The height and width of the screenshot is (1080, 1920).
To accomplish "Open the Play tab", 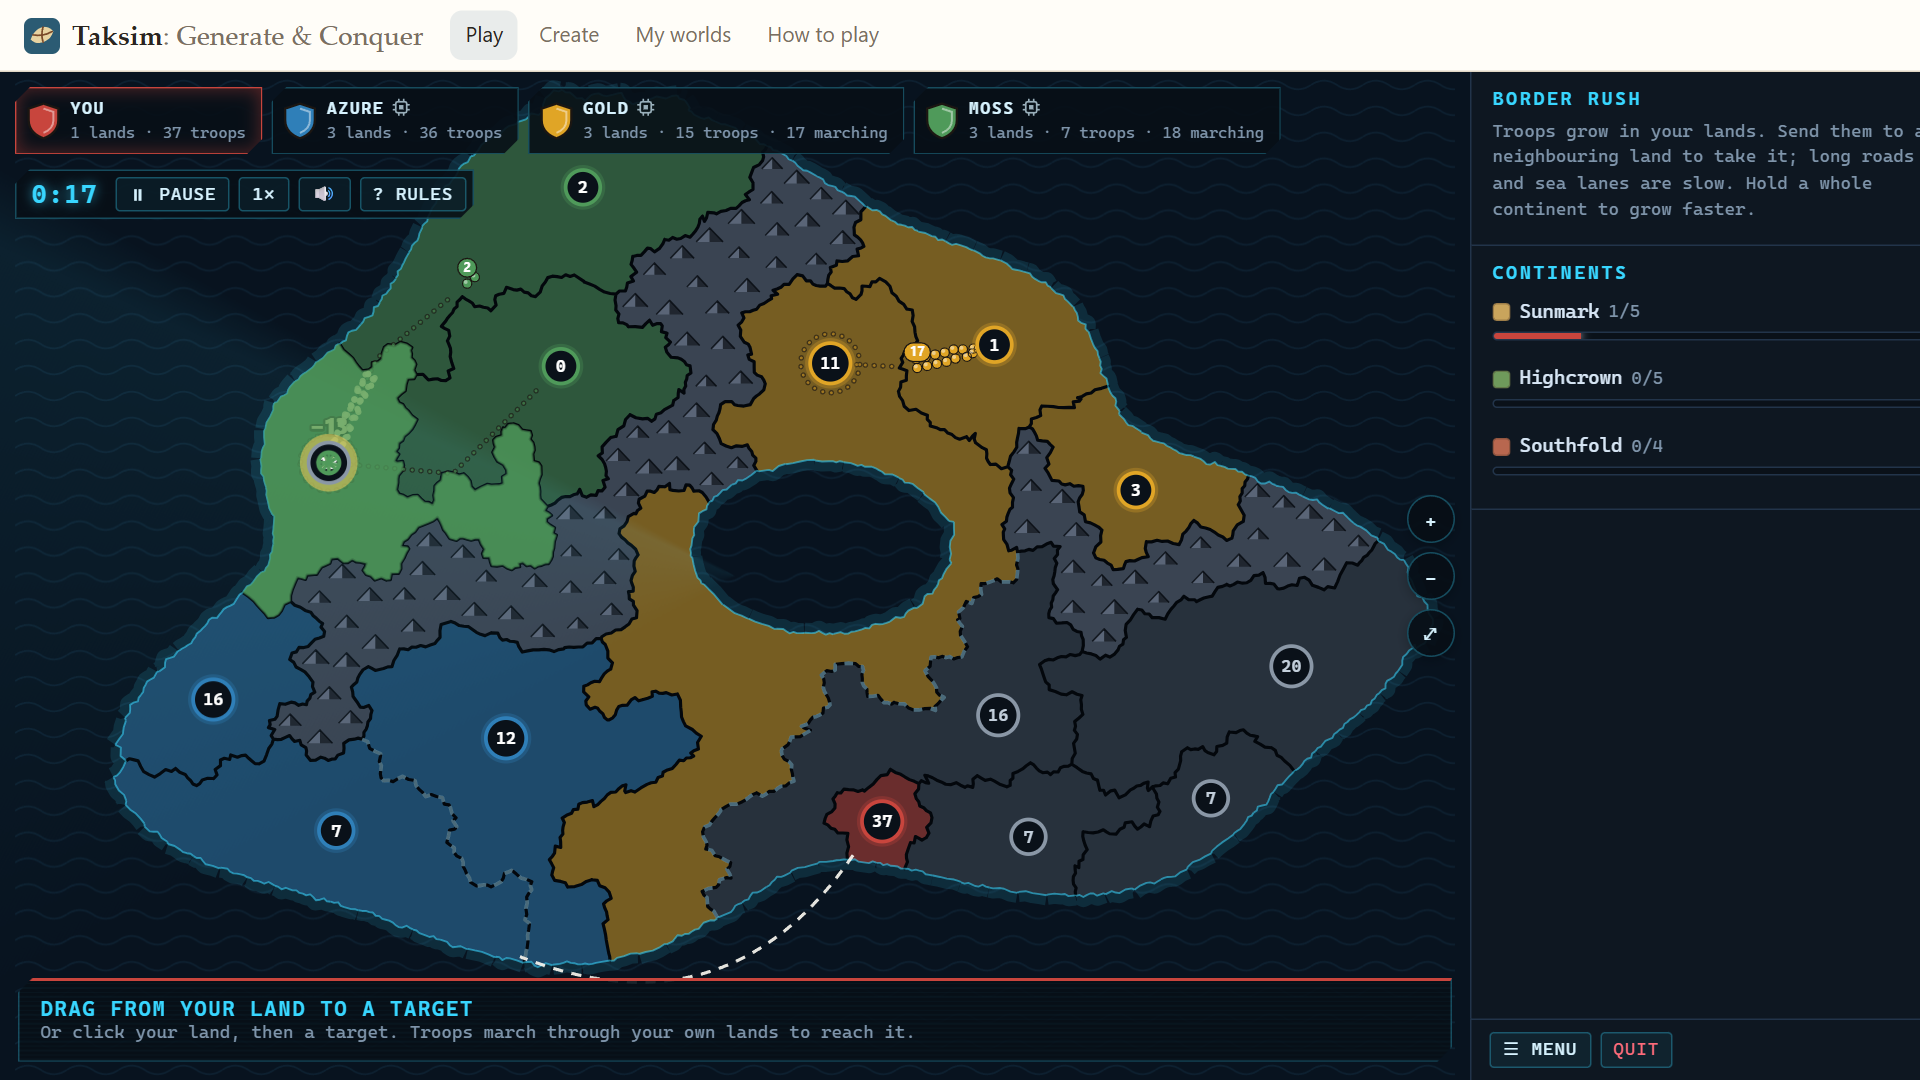I will [484, 35].
